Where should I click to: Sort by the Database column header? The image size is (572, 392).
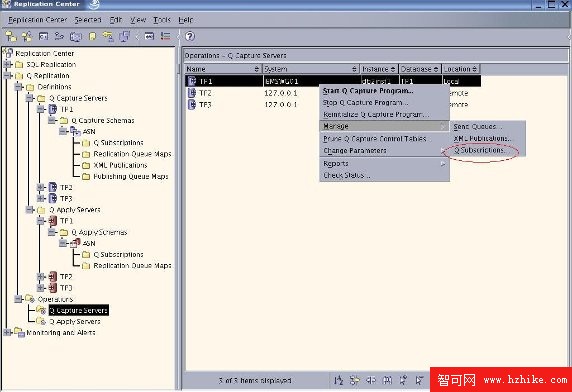420,69
